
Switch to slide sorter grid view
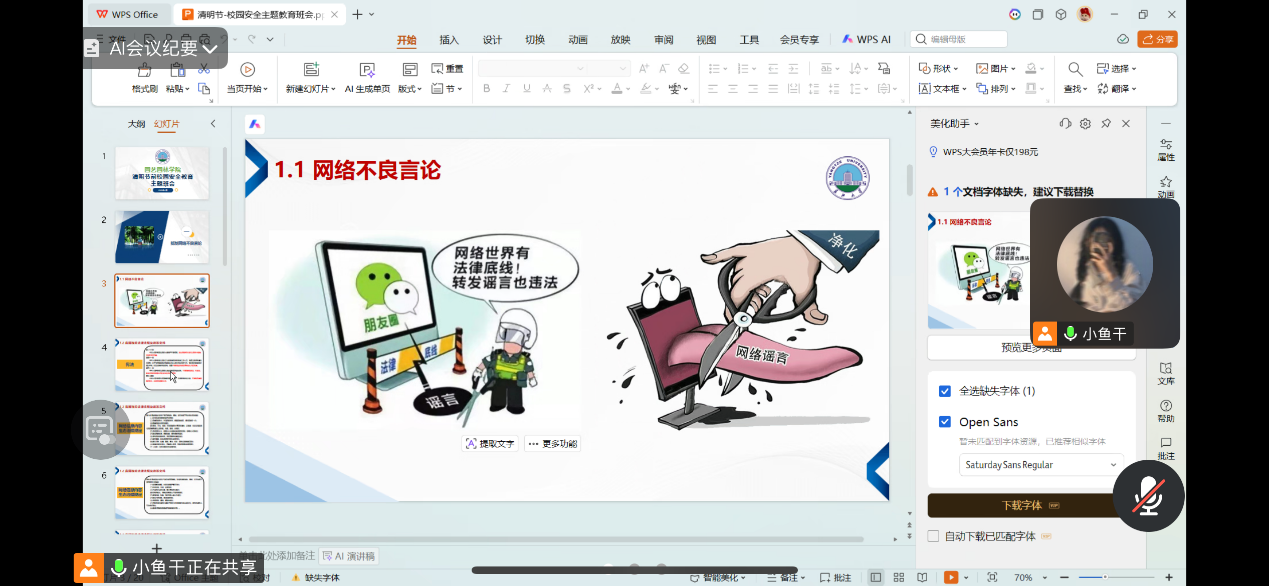[x=898, y=578]
